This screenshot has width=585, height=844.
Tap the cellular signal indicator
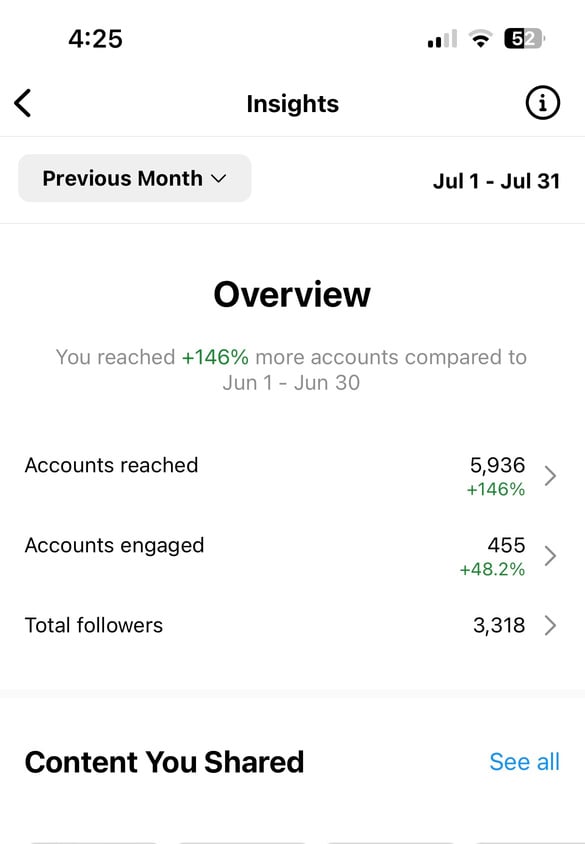pyautogui.click(x=440, y=37)
